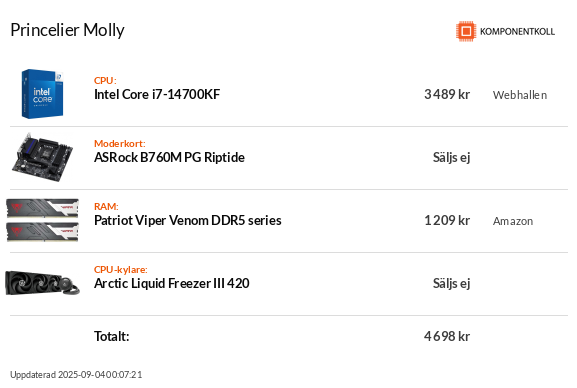Select the Patriot Viper RAM sticks image
Viewport: 577px width, 388px height.
[42, 220]
